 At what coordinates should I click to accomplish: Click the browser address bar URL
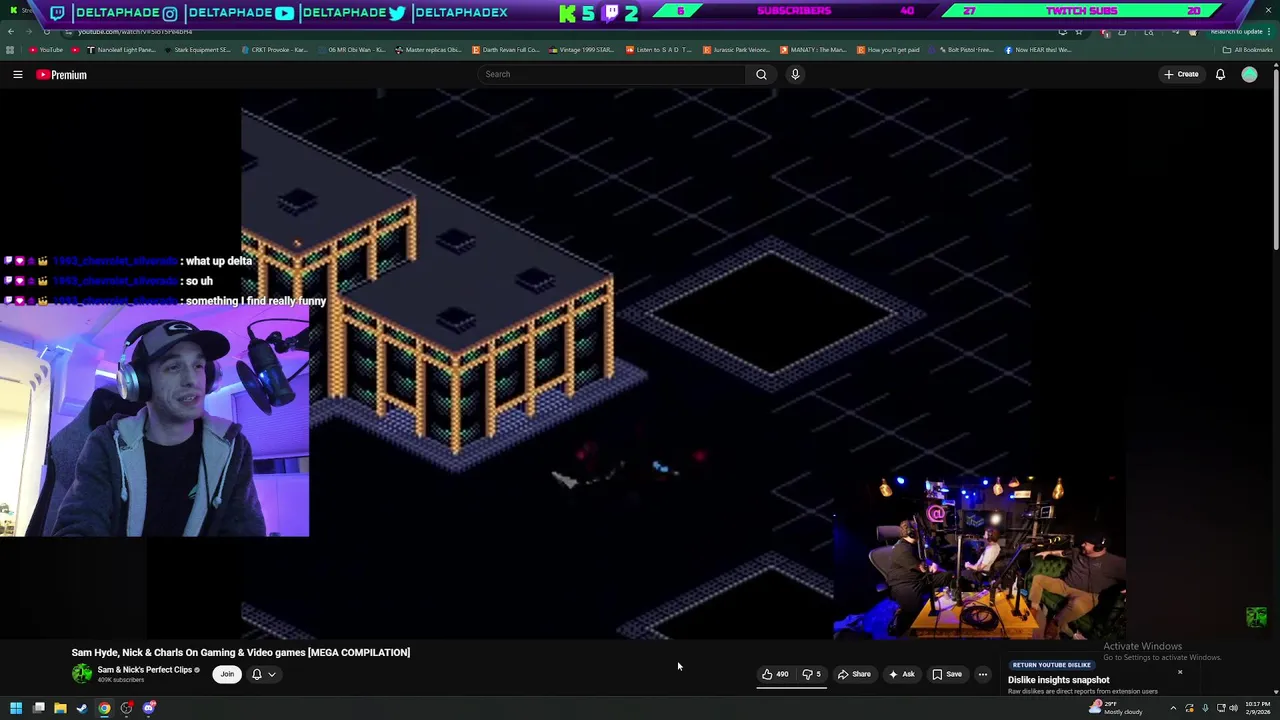[135, 32]
